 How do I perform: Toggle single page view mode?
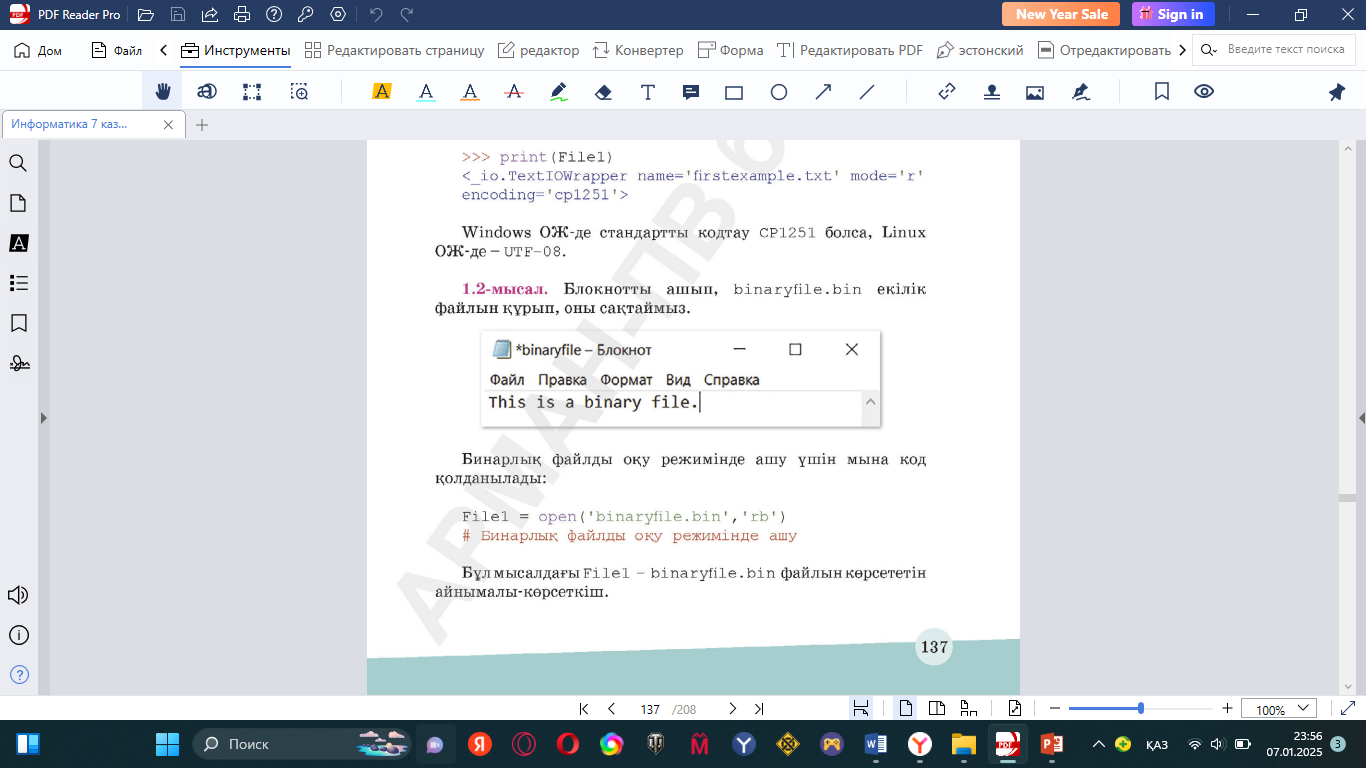tap(906, 708)
